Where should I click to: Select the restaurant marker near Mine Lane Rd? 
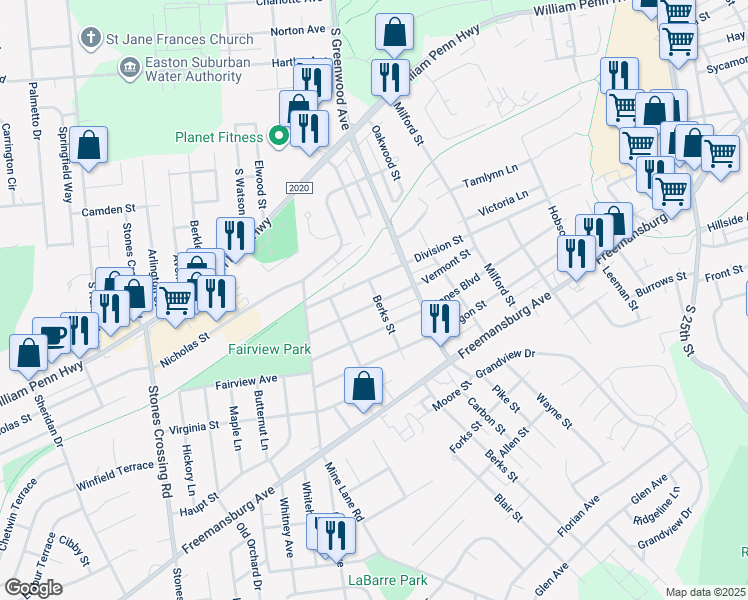click(336, 539)
